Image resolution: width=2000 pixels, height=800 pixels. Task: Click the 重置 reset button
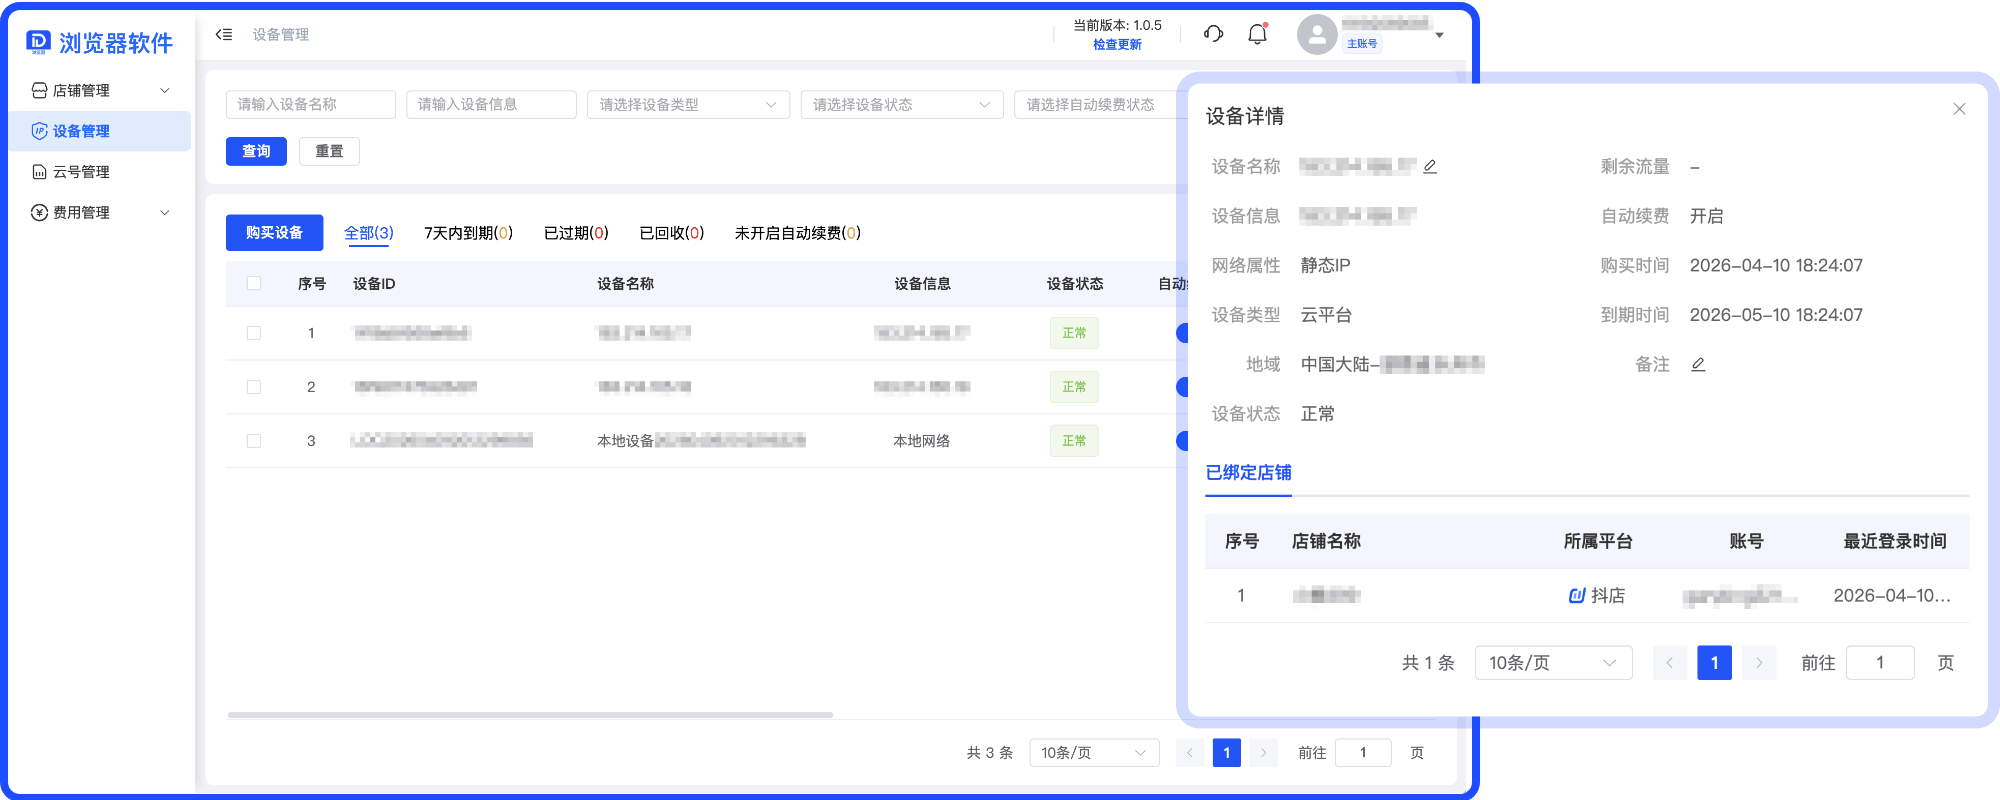329,151
